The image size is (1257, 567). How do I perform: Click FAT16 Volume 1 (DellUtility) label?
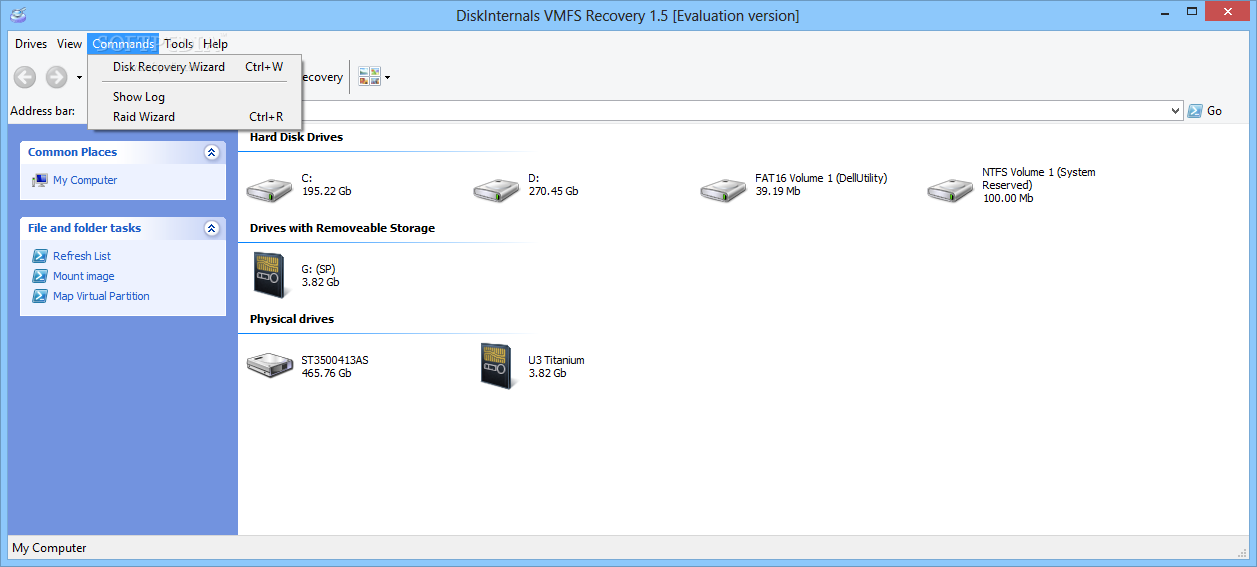[x=821, y=178]
